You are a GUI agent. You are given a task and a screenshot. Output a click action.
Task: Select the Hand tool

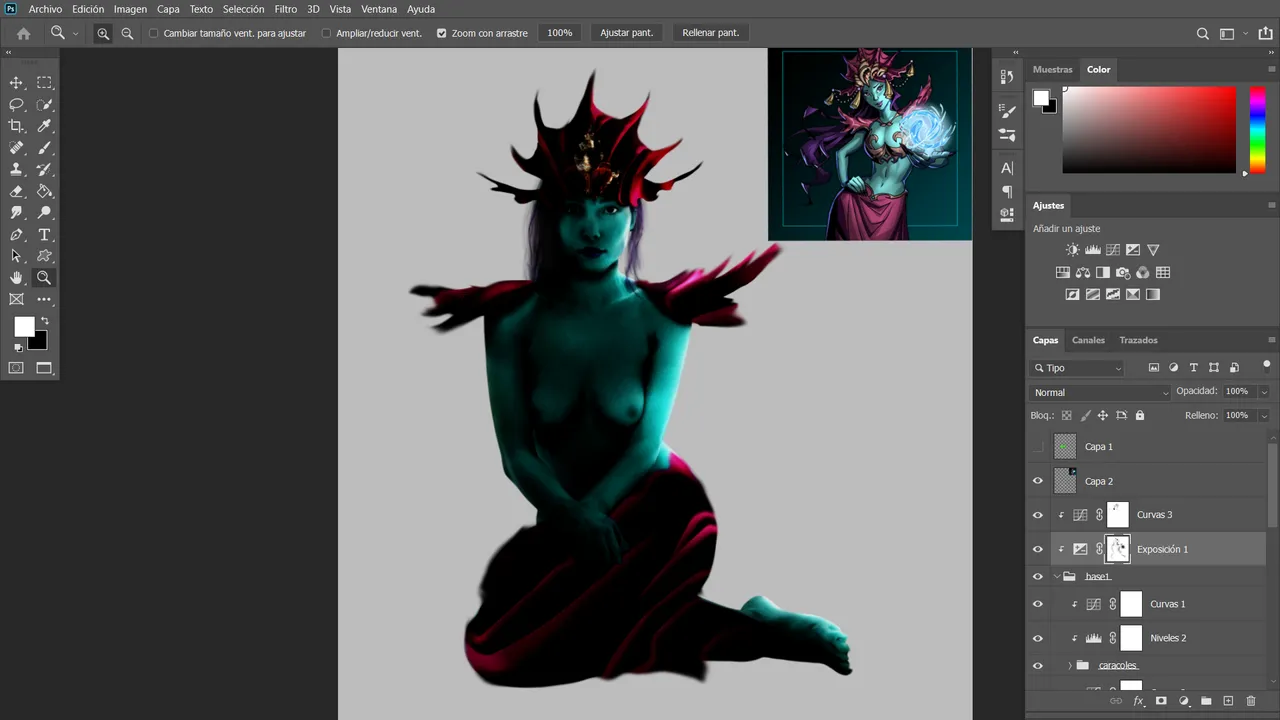click(x=16, y=278)
